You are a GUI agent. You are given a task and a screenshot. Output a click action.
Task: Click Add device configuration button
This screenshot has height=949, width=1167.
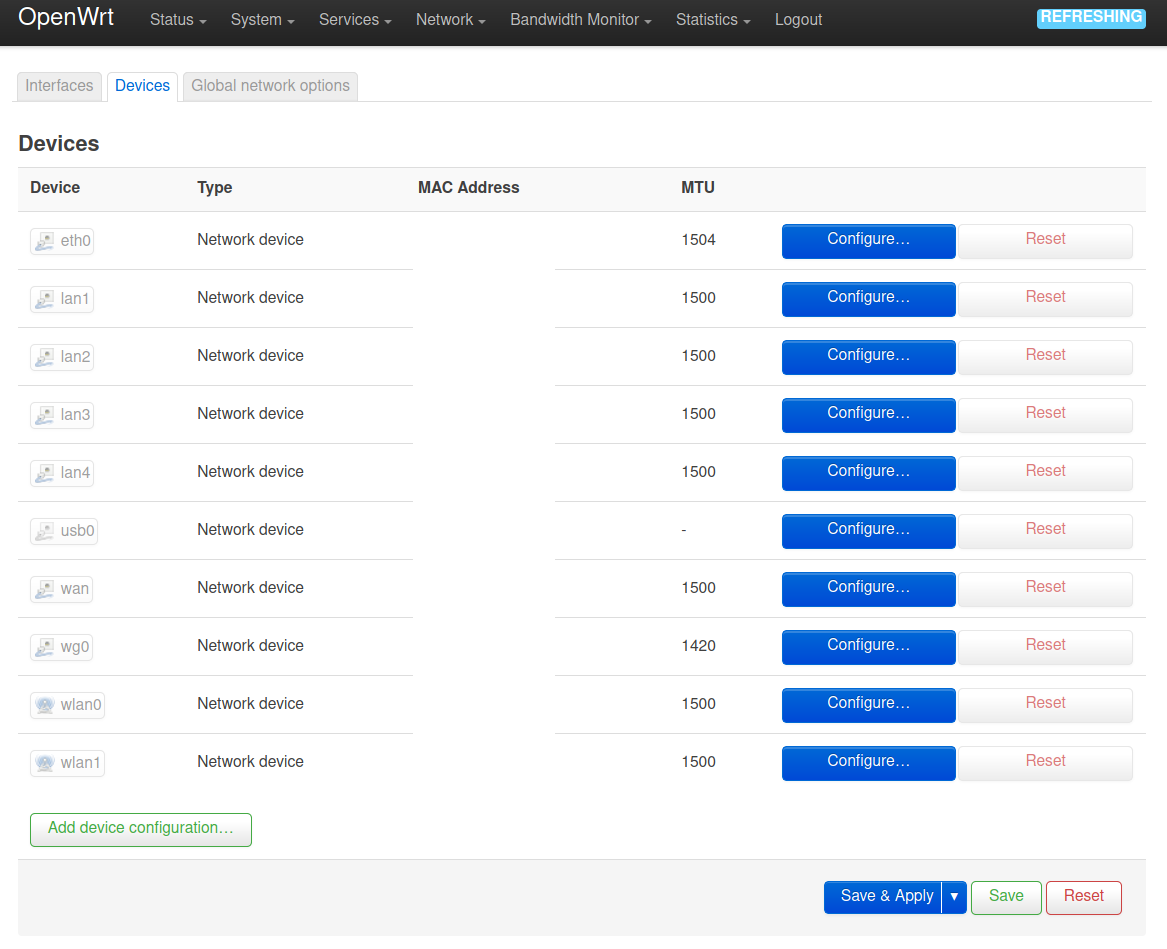[x=141, y=829]
